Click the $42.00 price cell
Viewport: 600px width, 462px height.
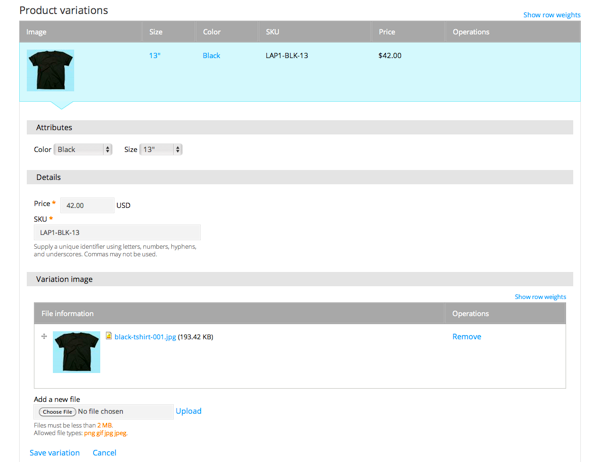(390, 56)
